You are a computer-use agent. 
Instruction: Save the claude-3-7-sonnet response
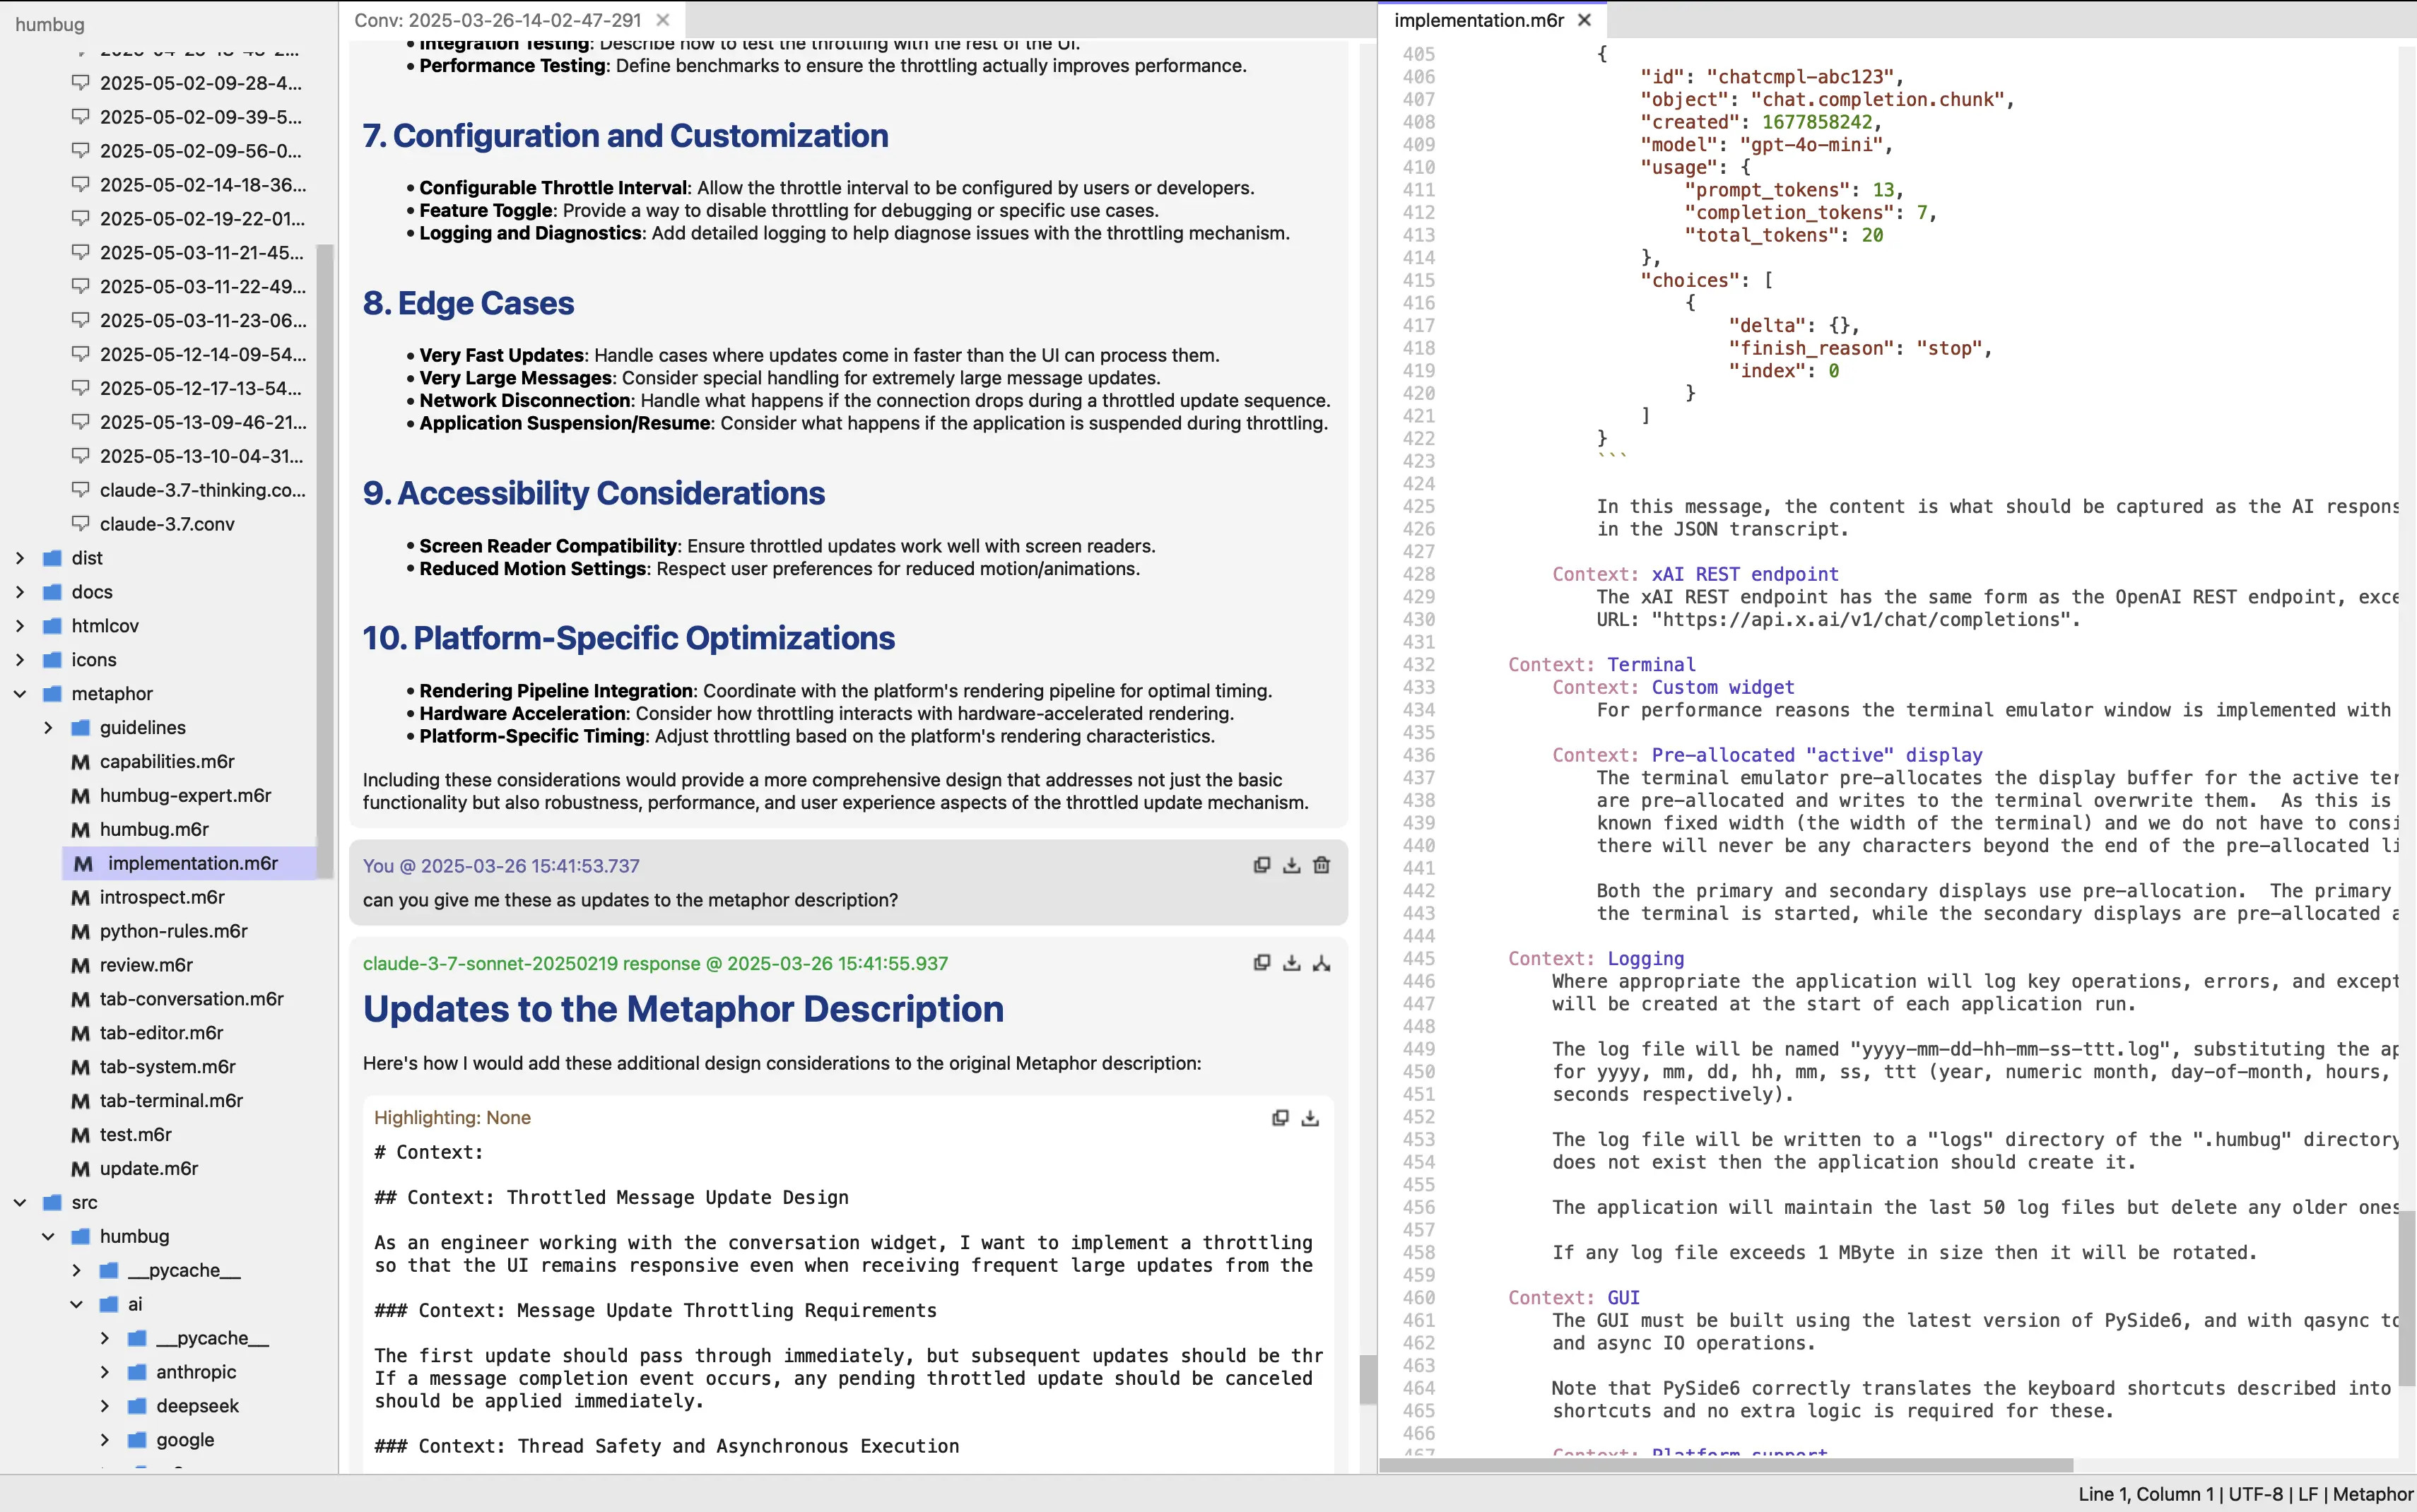[1292, 963]
